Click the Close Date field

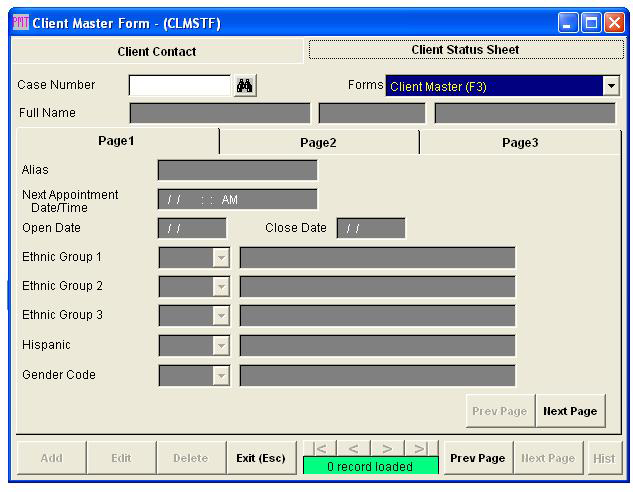click(x=371, y=228)
